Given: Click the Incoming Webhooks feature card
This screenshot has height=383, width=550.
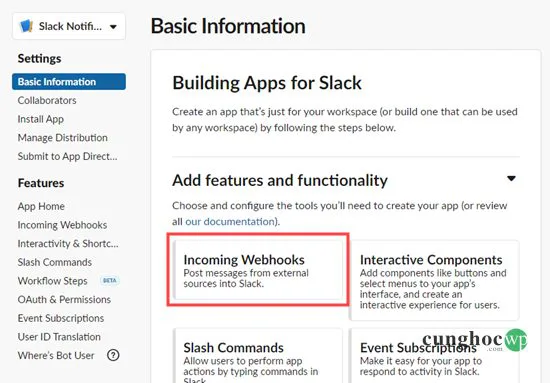Looking at the screenshot, I should pos(258,270).
